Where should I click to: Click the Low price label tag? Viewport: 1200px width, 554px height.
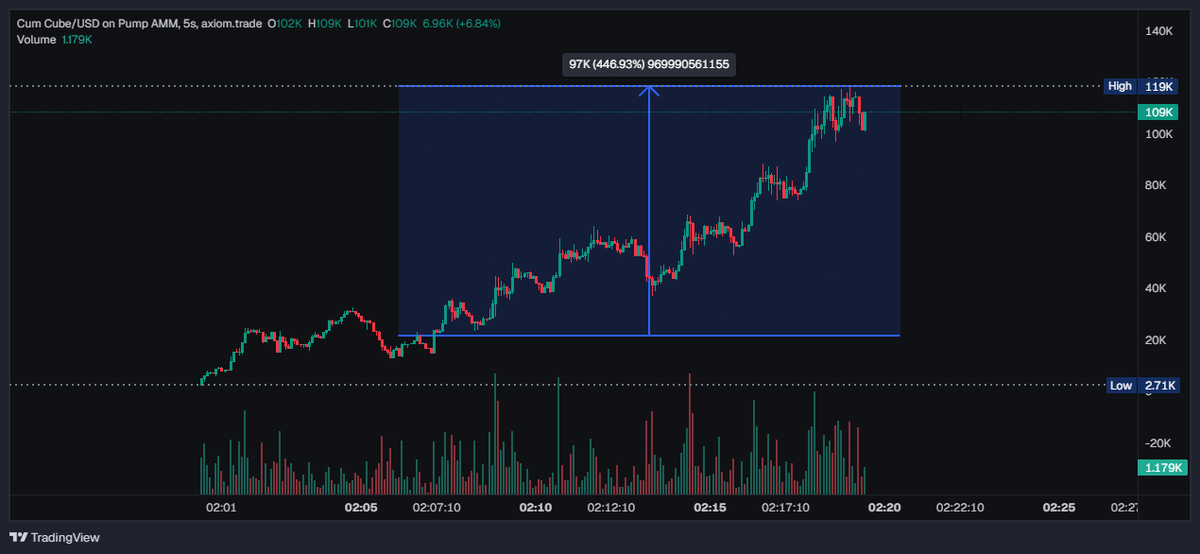click(x=1120, y=385)
